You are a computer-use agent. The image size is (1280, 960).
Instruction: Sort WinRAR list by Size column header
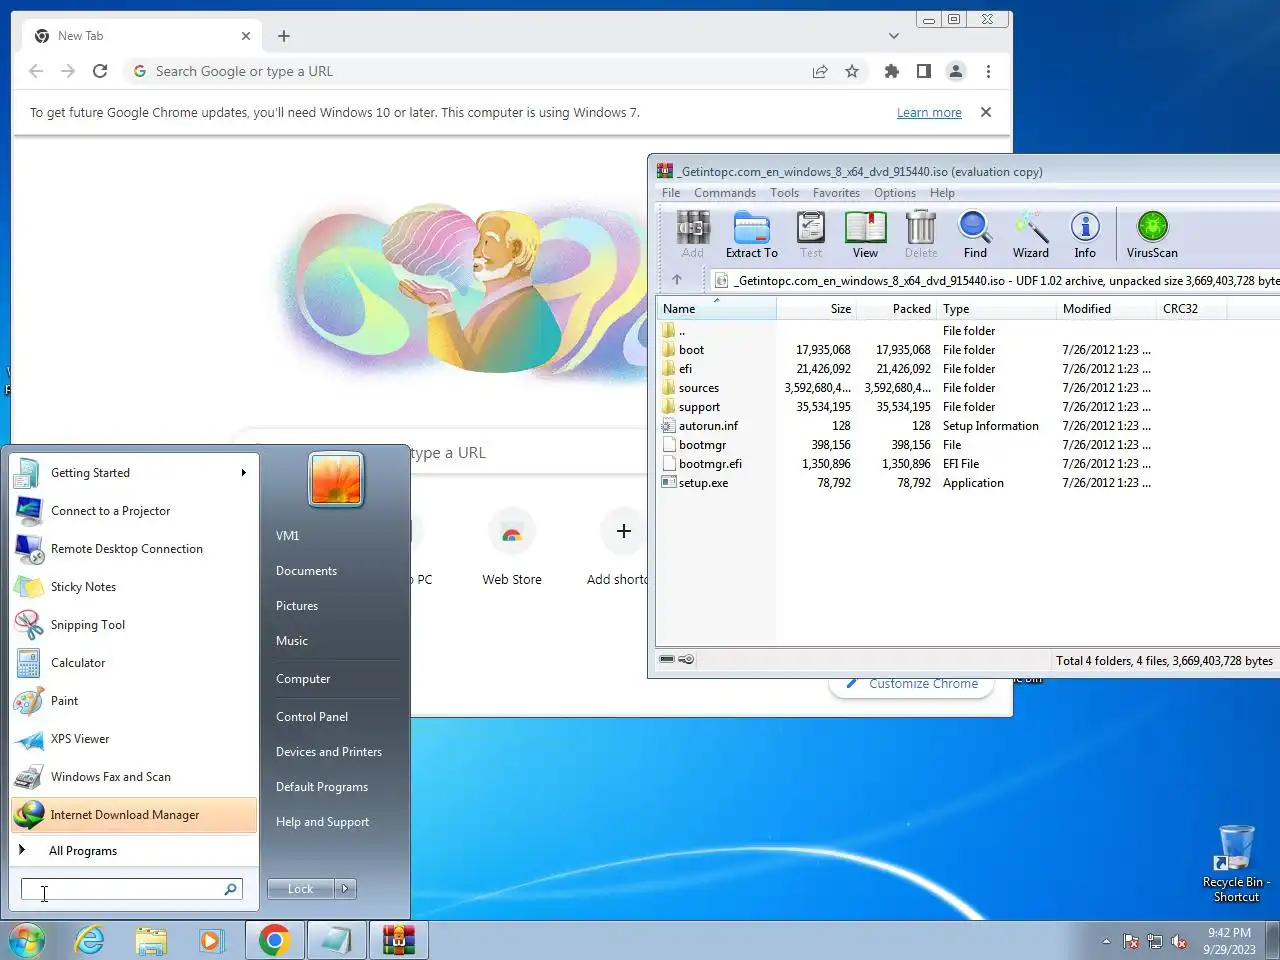coord(816,309)
